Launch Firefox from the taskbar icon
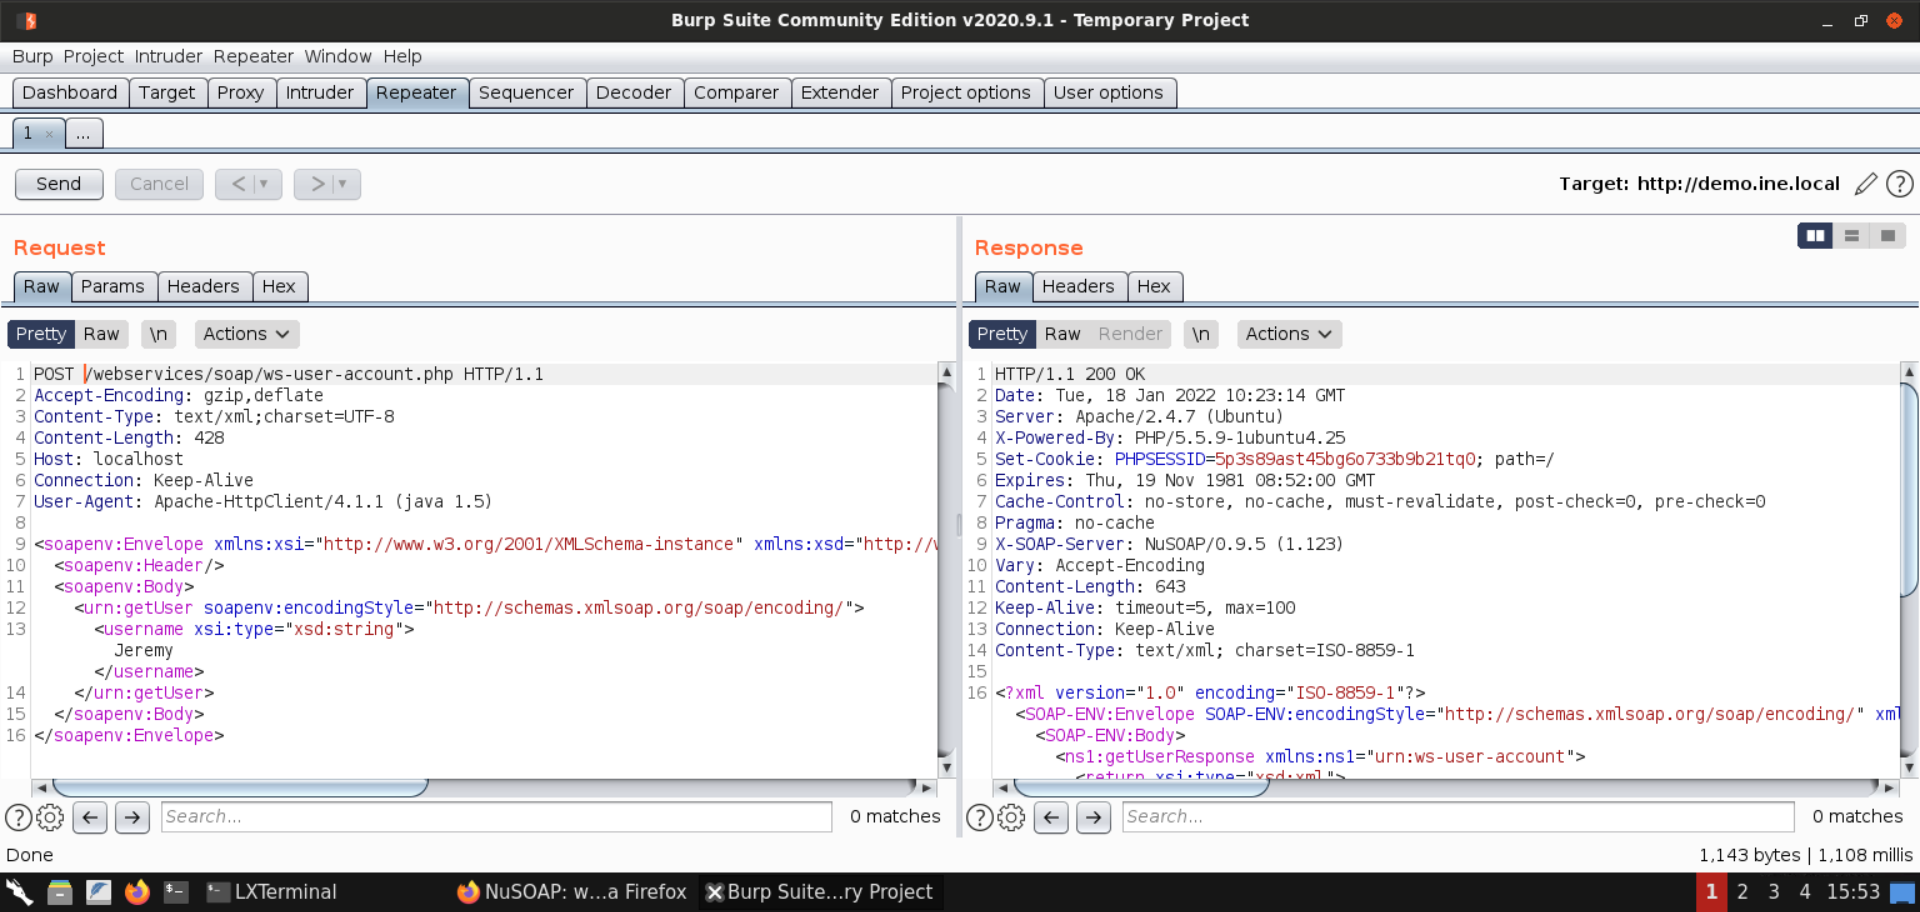Image resolution: width=1920 pixels, height=912 pixels. click(x=137, y=892)
